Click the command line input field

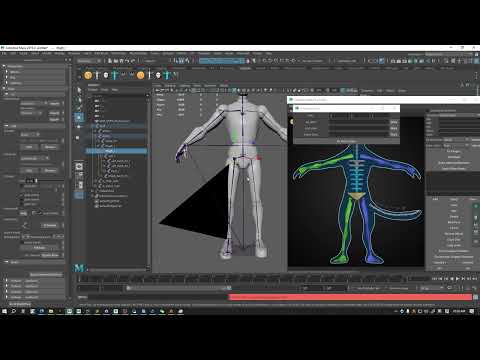click(x=158, y=297)
